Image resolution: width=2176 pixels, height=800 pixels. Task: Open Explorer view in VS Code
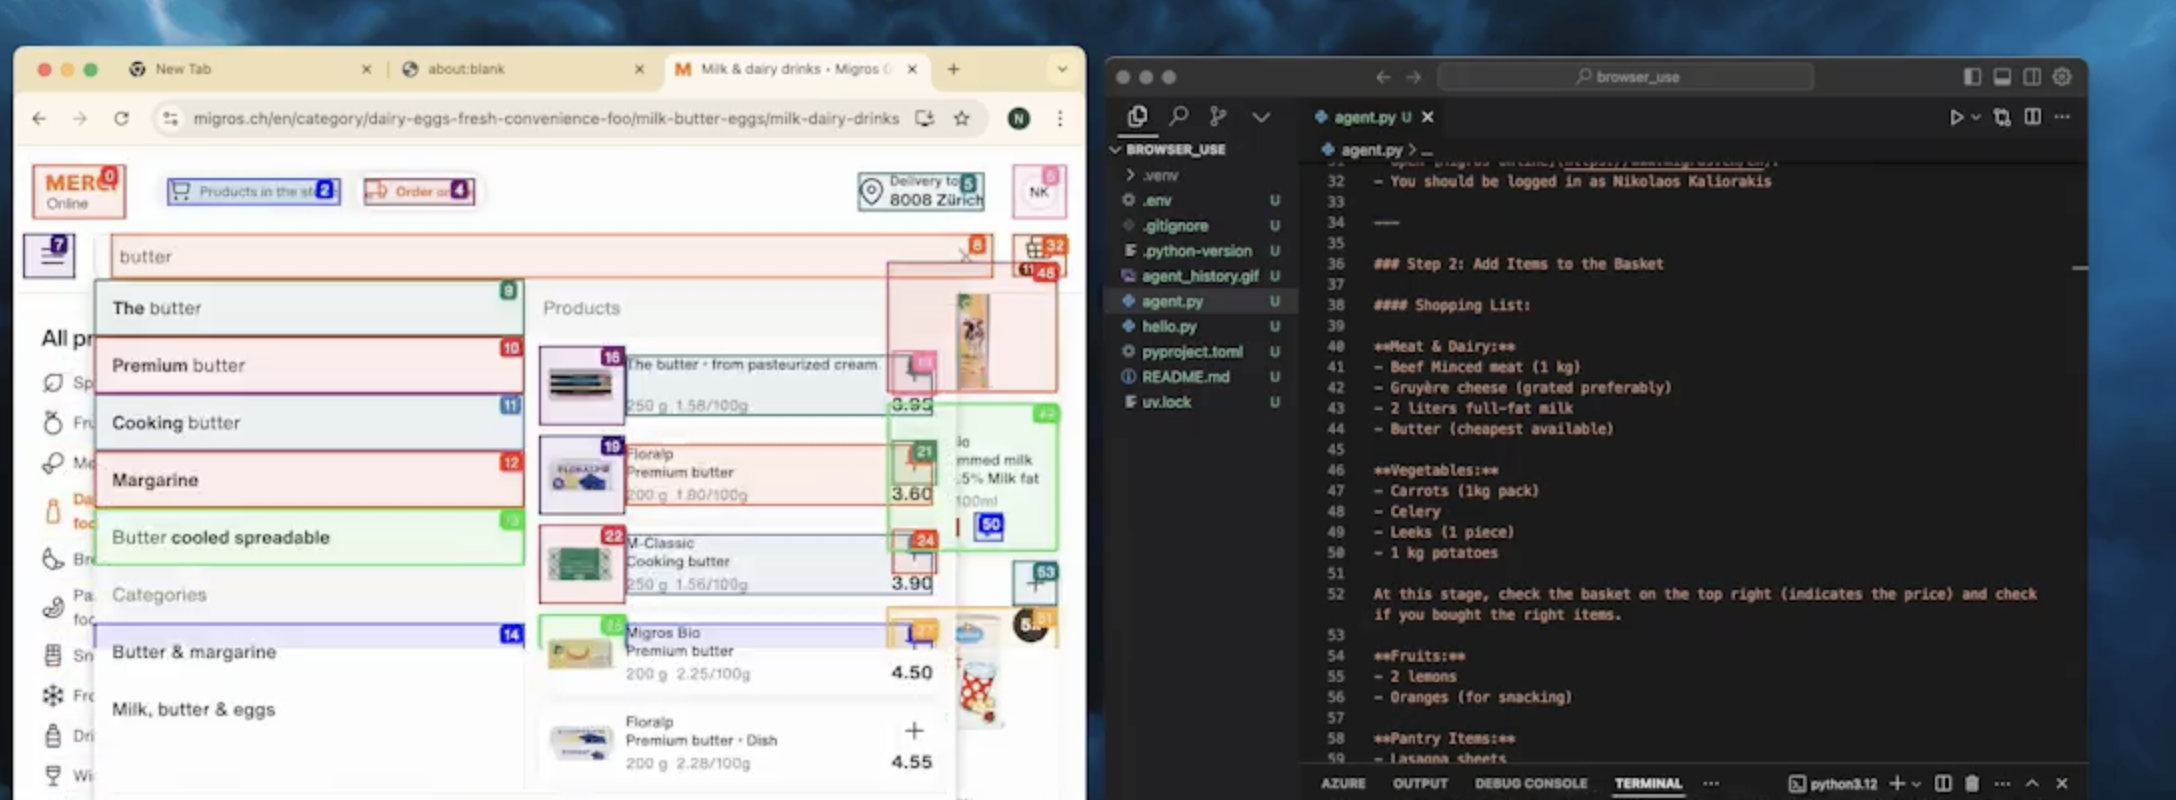point(1137,117)
